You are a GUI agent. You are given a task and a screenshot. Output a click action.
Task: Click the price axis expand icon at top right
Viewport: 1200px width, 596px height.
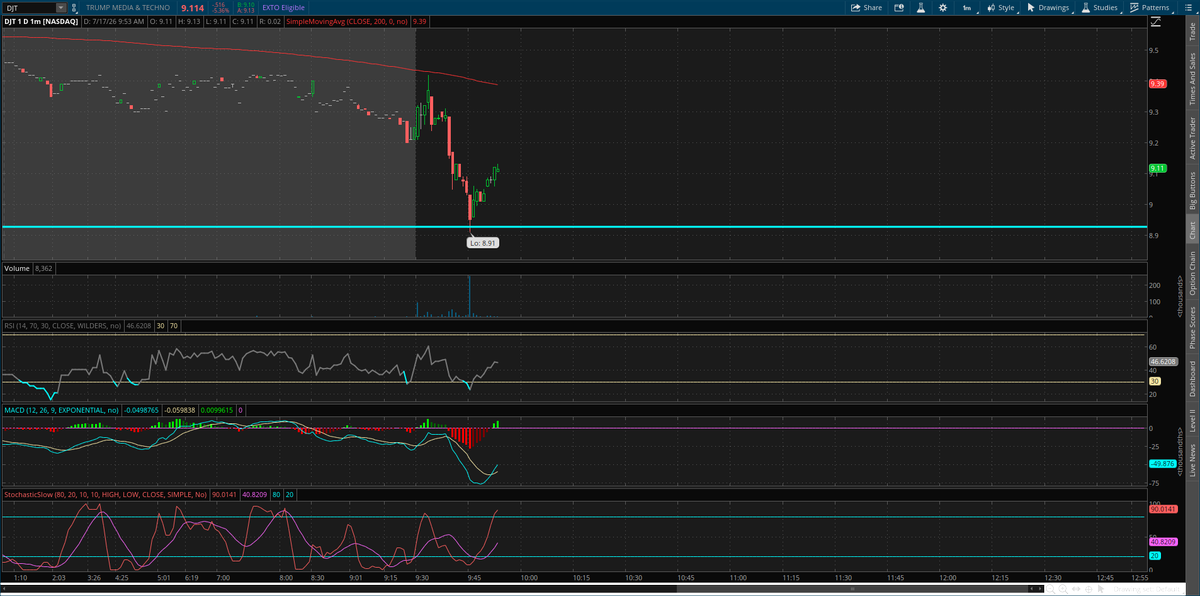tap(1156, 21)
